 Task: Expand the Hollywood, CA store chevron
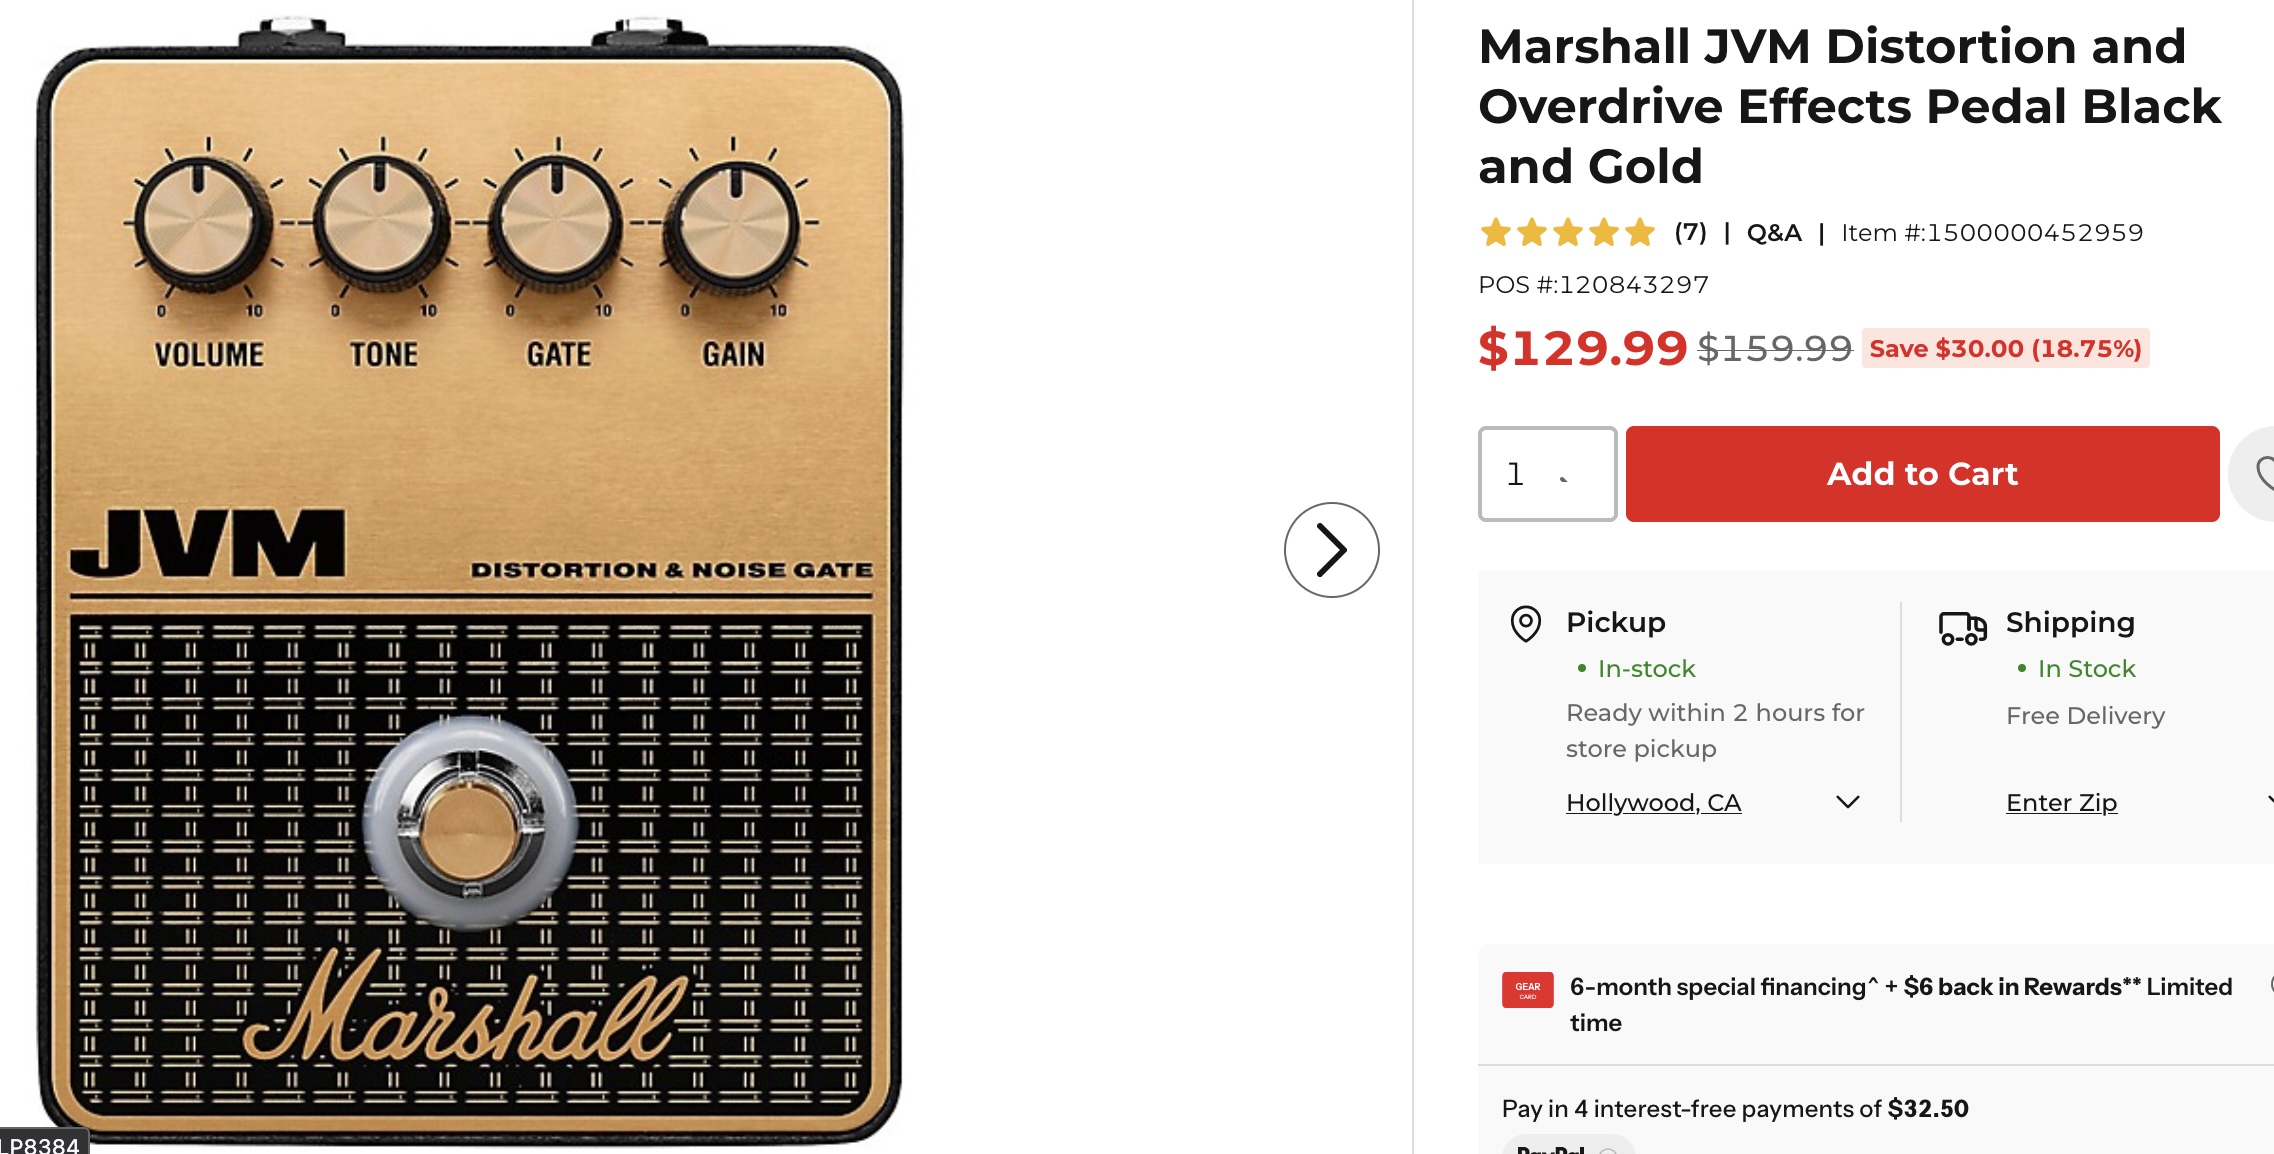click(1848, 802)
